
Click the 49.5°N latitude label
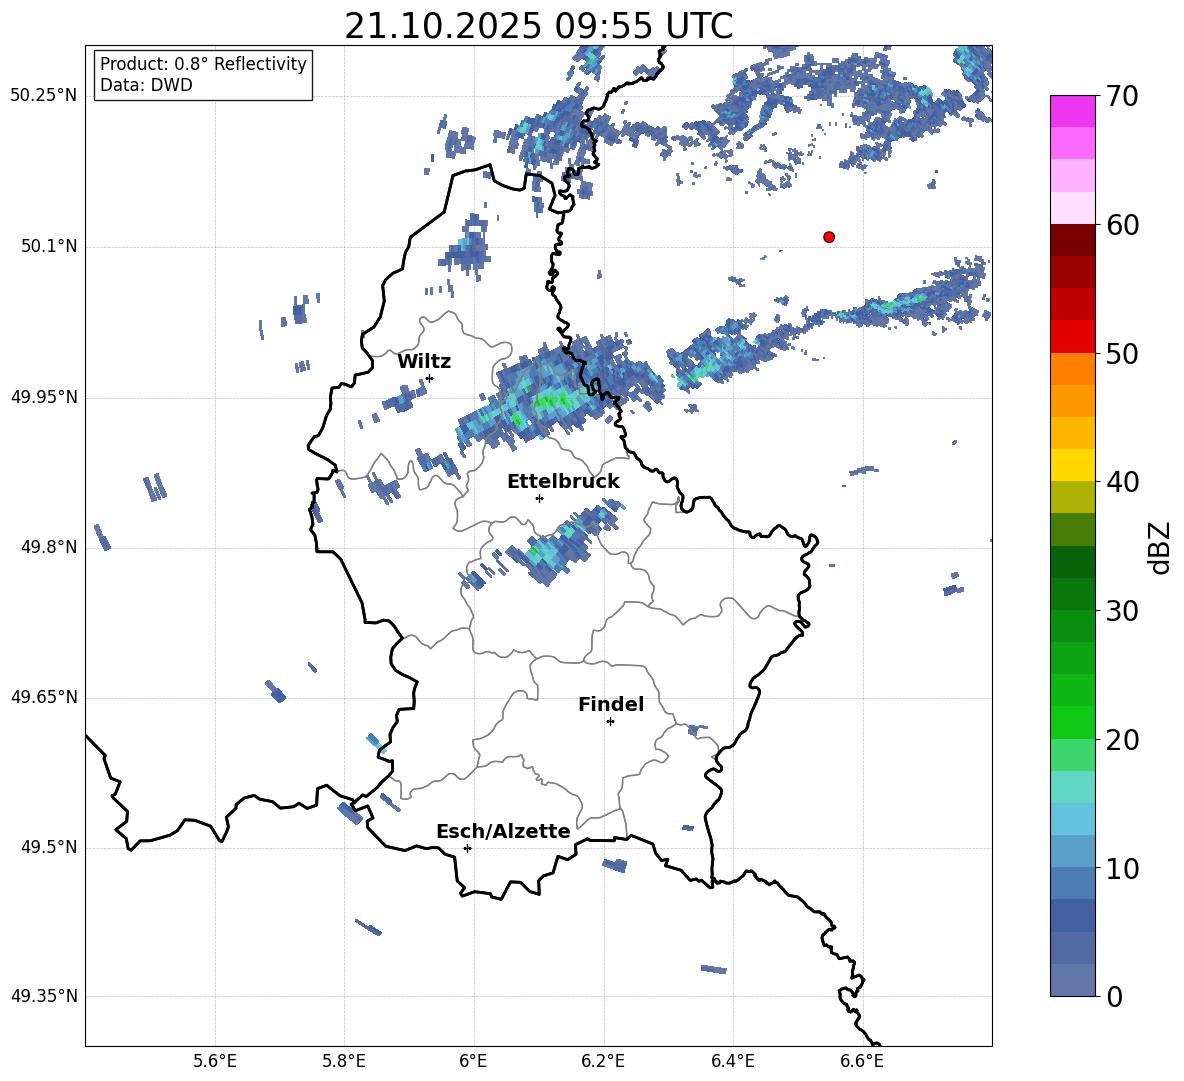point(49,848)
